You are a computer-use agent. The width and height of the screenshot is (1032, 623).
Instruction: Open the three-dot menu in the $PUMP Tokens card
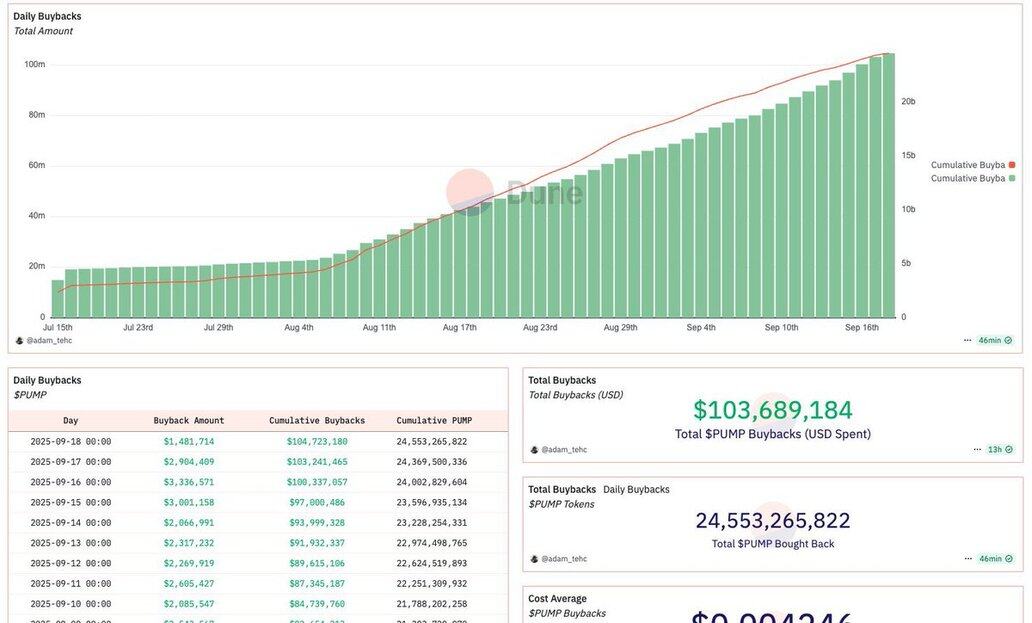pyautogui.click(x=968, y=559)
